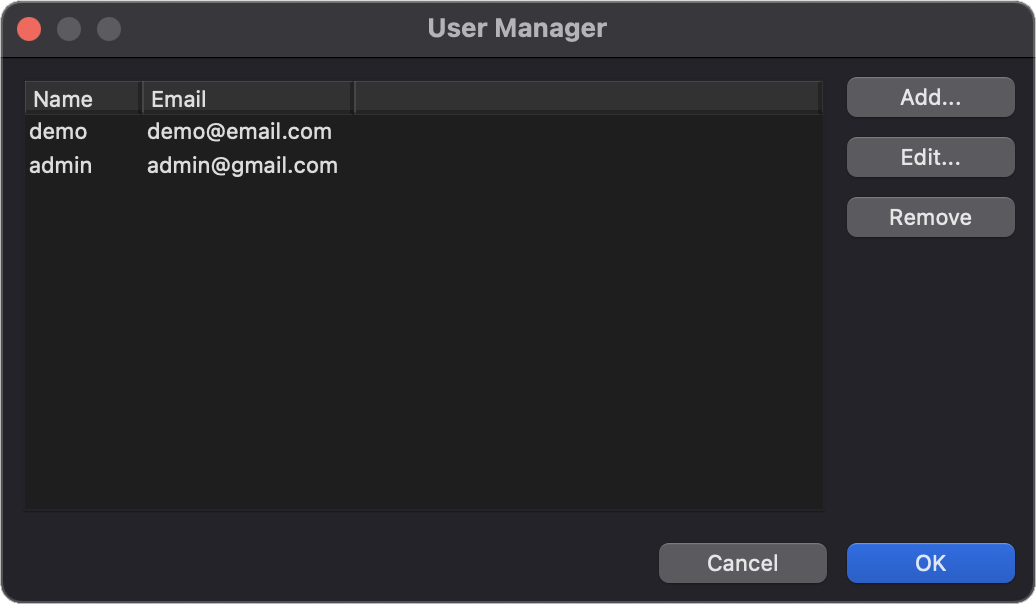Click the gray minimize window button
Image resolution: width=1036 pixels, height=604 pixels.
point(69,29)
